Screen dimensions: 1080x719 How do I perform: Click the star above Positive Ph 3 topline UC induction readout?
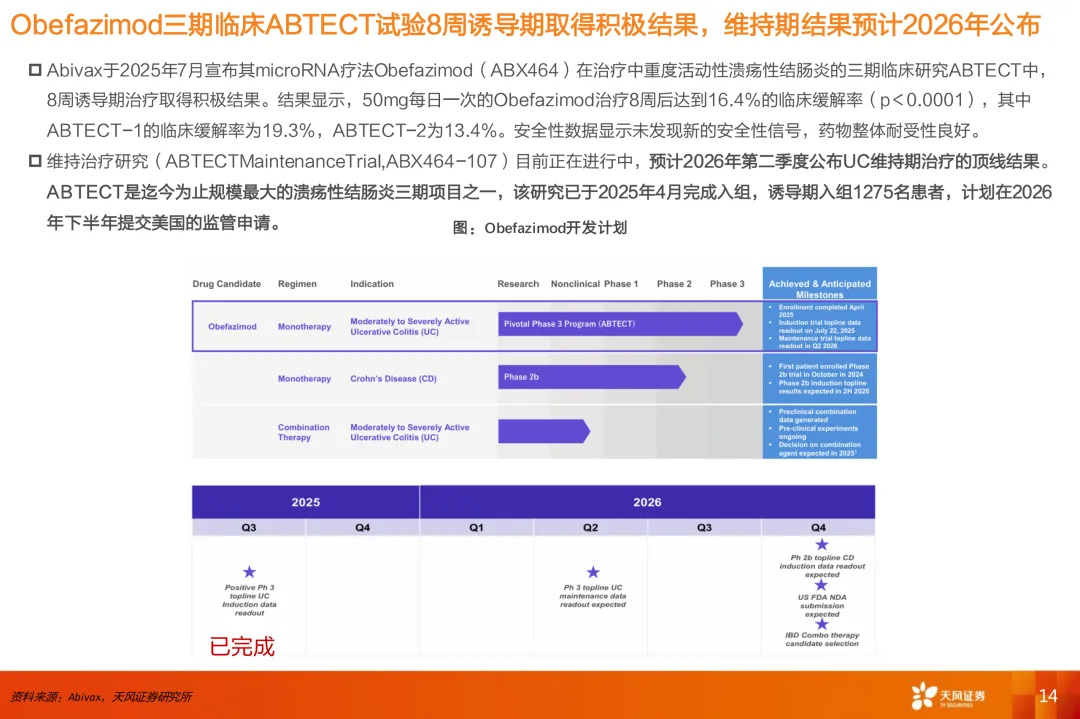click(x=249, y=572)
